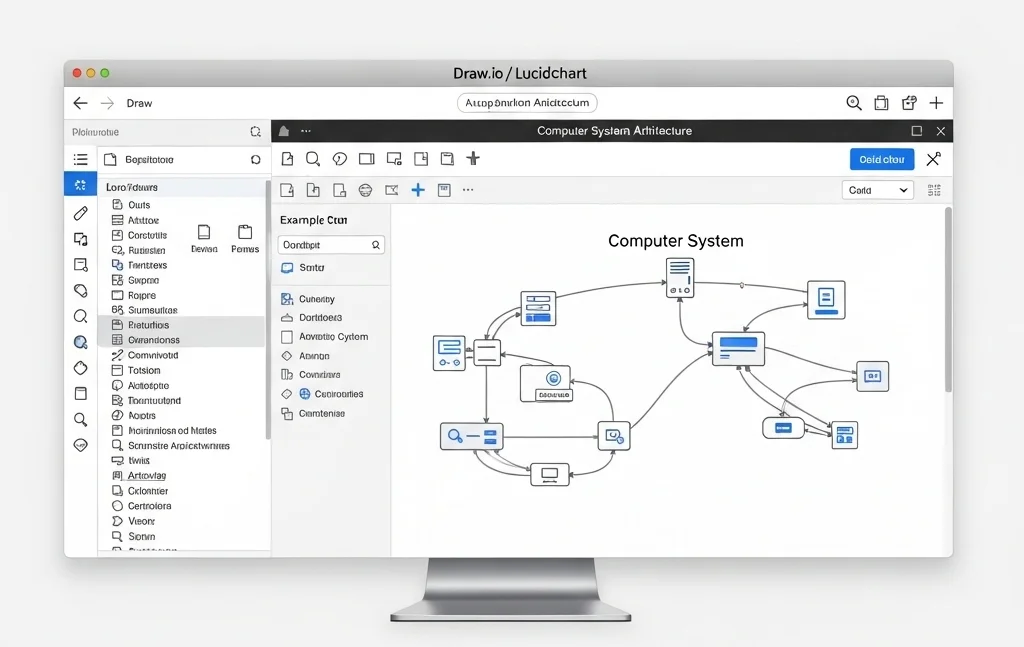
Task: Open the Corld dropdown
Action: 878,190
